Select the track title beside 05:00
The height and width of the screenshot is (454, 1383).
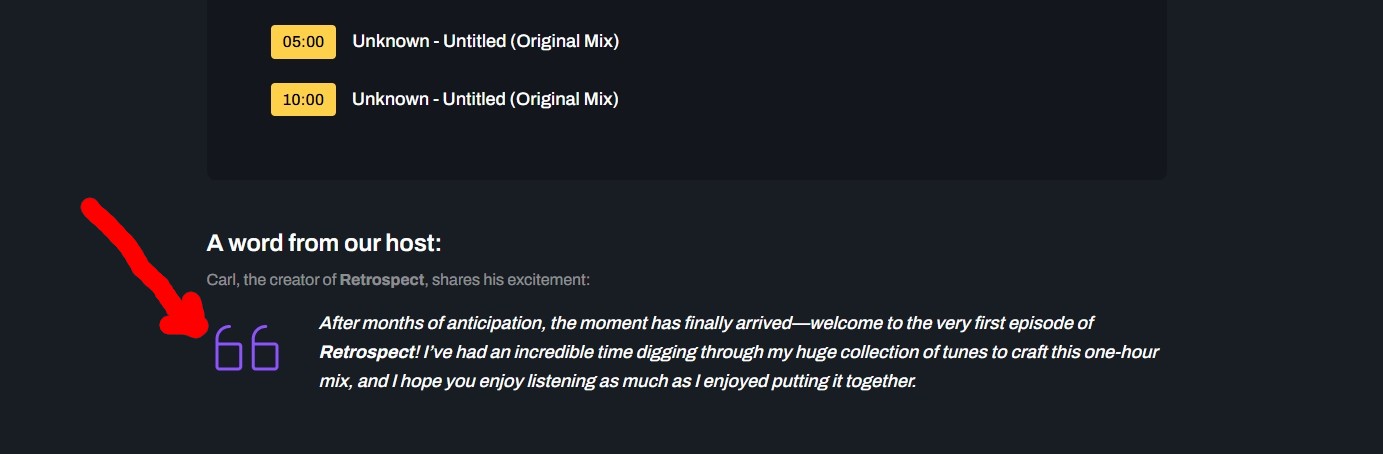[485, 42]
